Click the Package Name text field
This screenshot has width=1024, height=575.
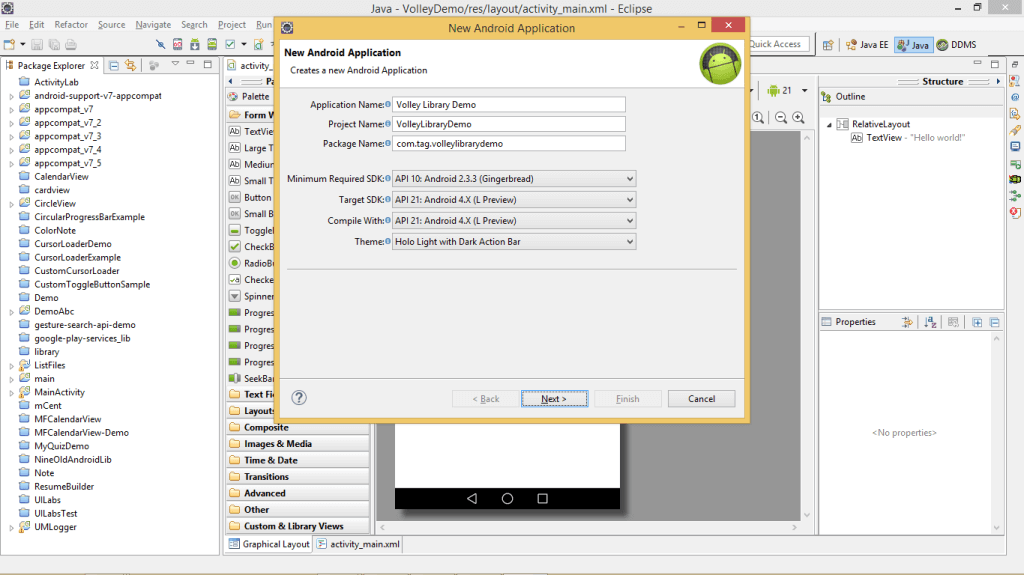coord(509,144)
